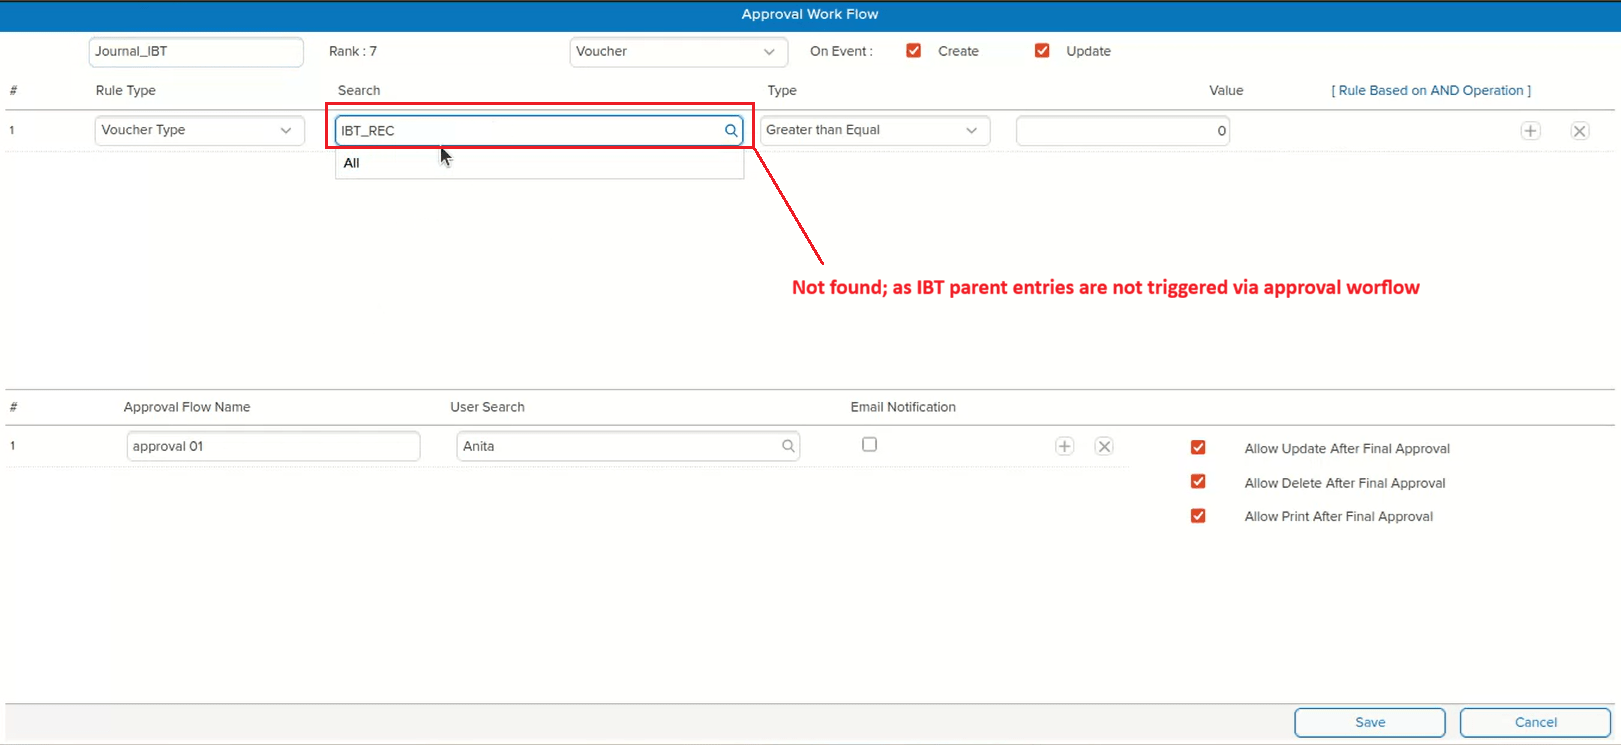Open the Greater than Equal dropdown
This screenshot has width=1621, height=745.
pyautogui.click(x=874, y=131)
